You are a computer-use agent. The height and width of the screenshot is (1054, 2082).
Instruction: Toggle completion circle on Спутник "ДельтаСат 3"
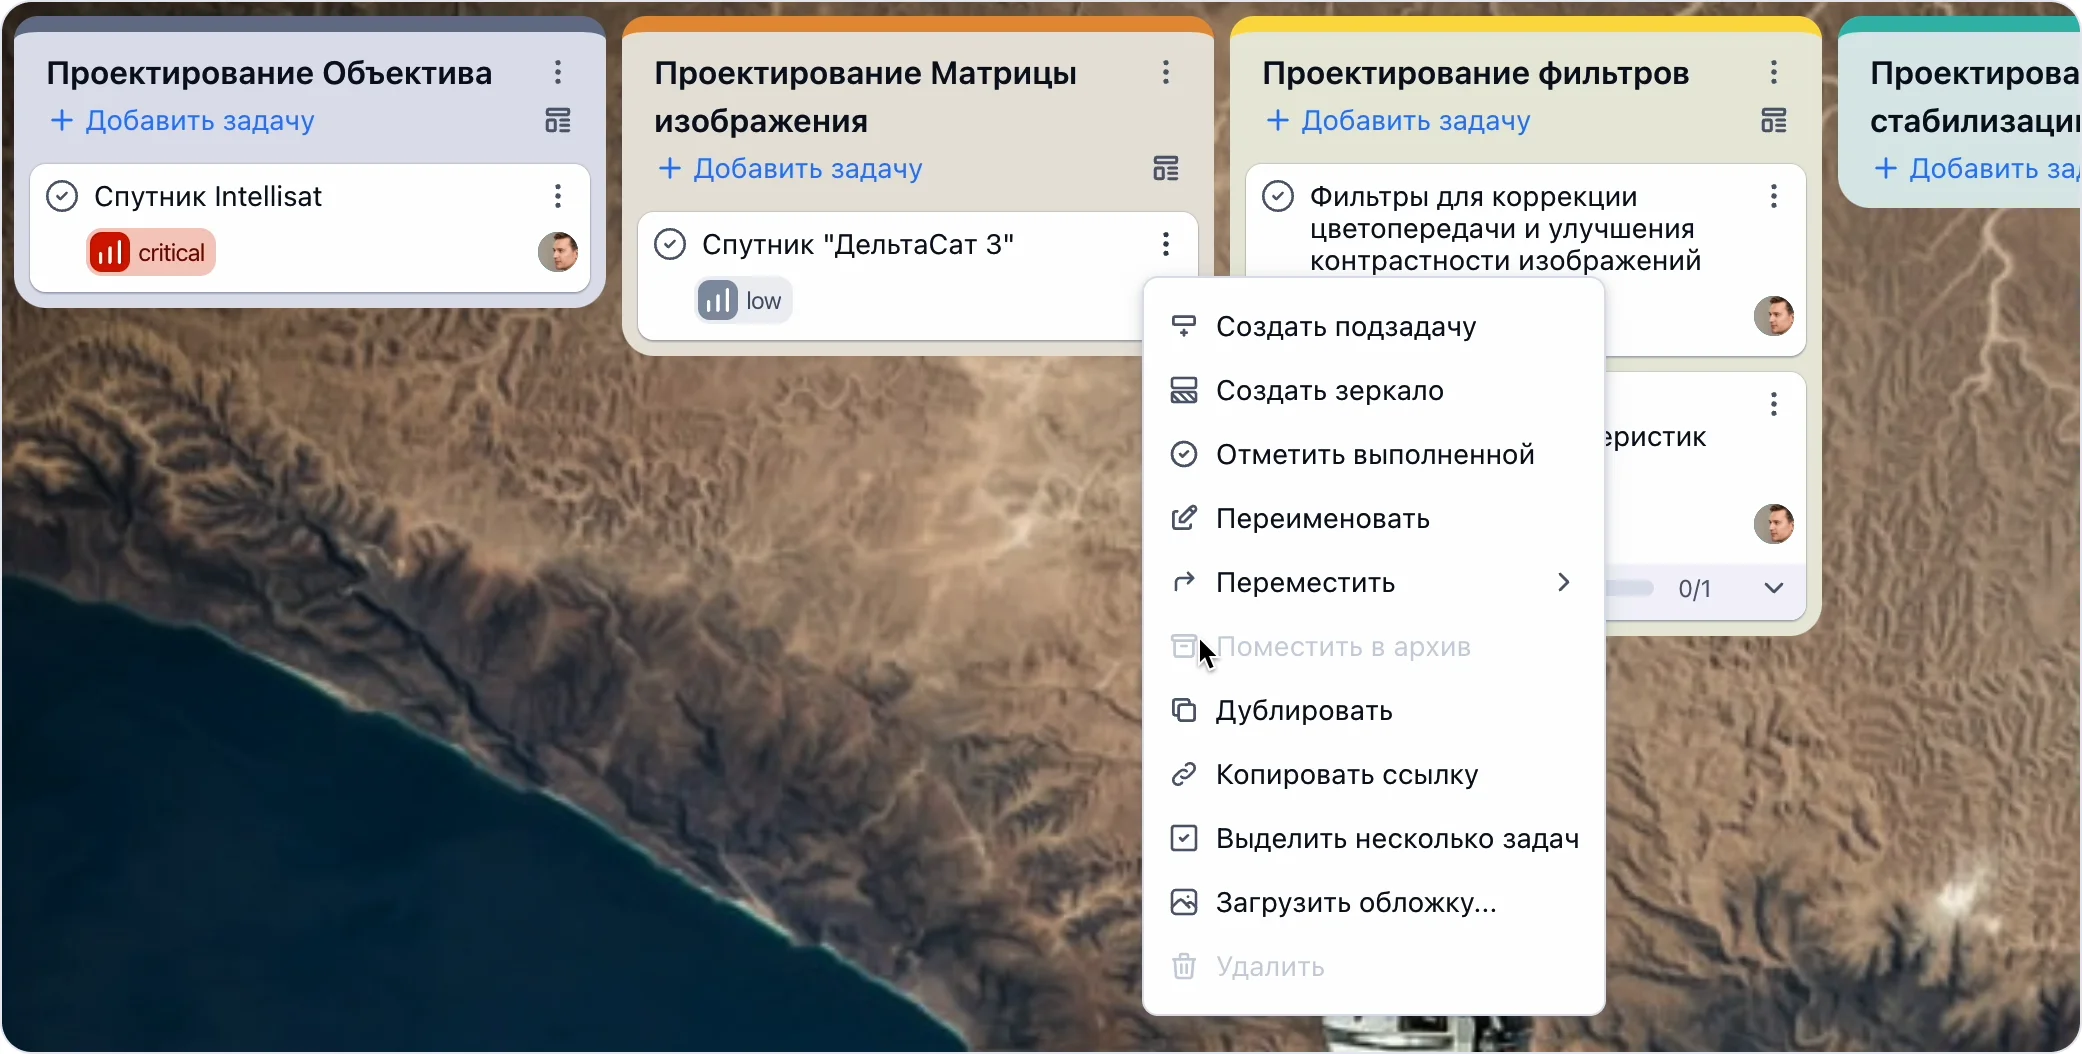(x=670, y=244)
